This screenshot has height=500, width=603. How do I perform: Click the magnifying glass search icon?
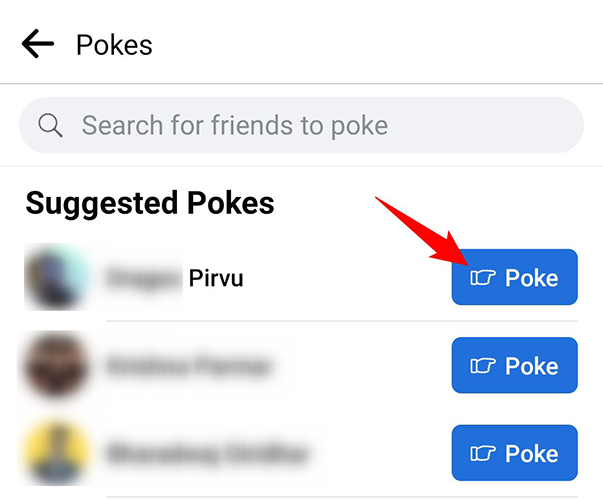tap(50, 126)
